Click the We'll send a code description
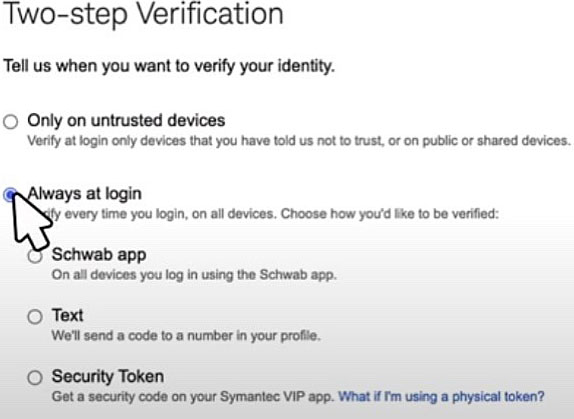The height and width of the screenshot is (419, 574). (x=186, y=336)
